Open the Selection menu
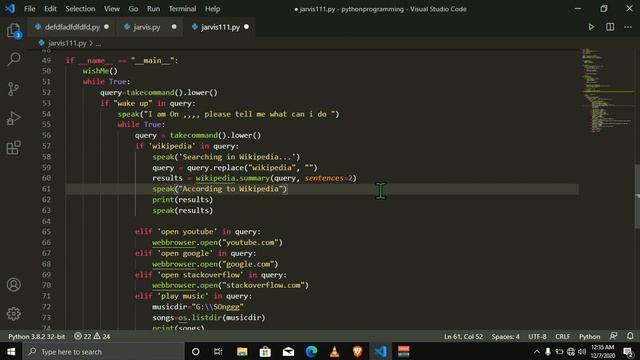This screenshot has width=640, height=360. [80, 9]
